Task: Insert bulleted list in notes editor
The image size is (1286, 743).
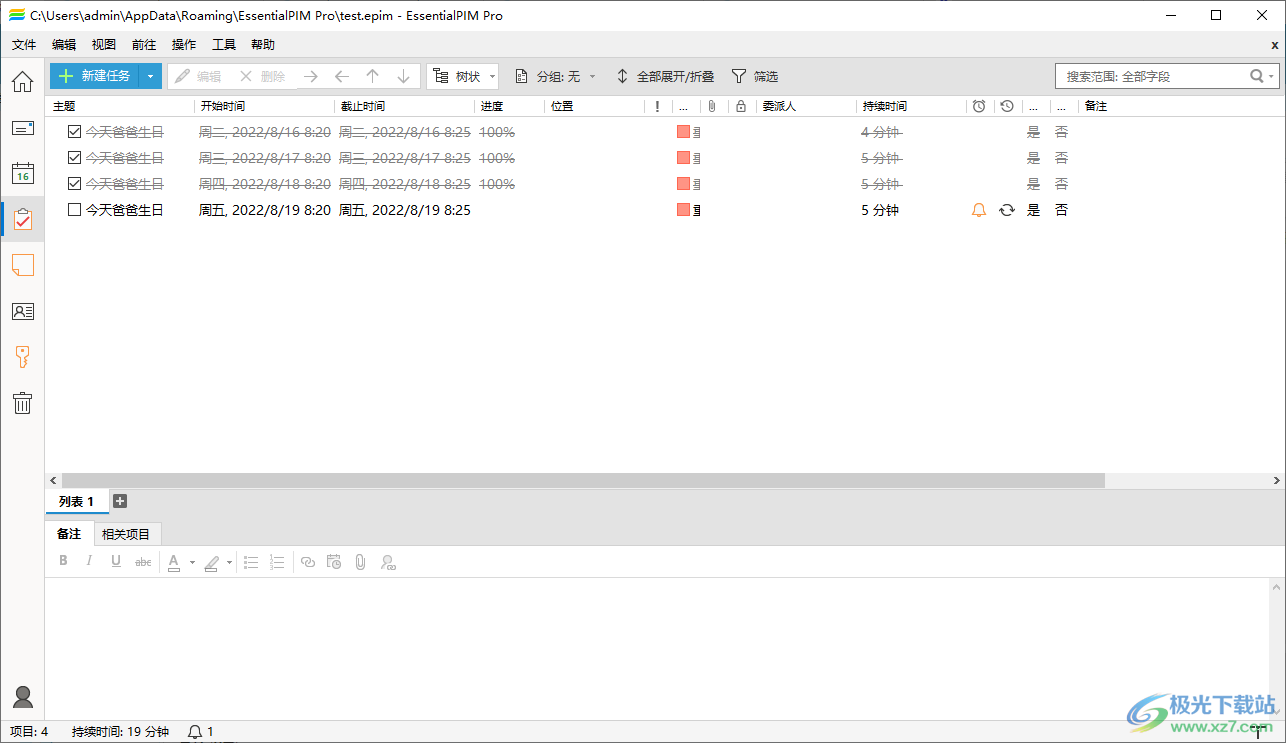Action: point(251,562)
